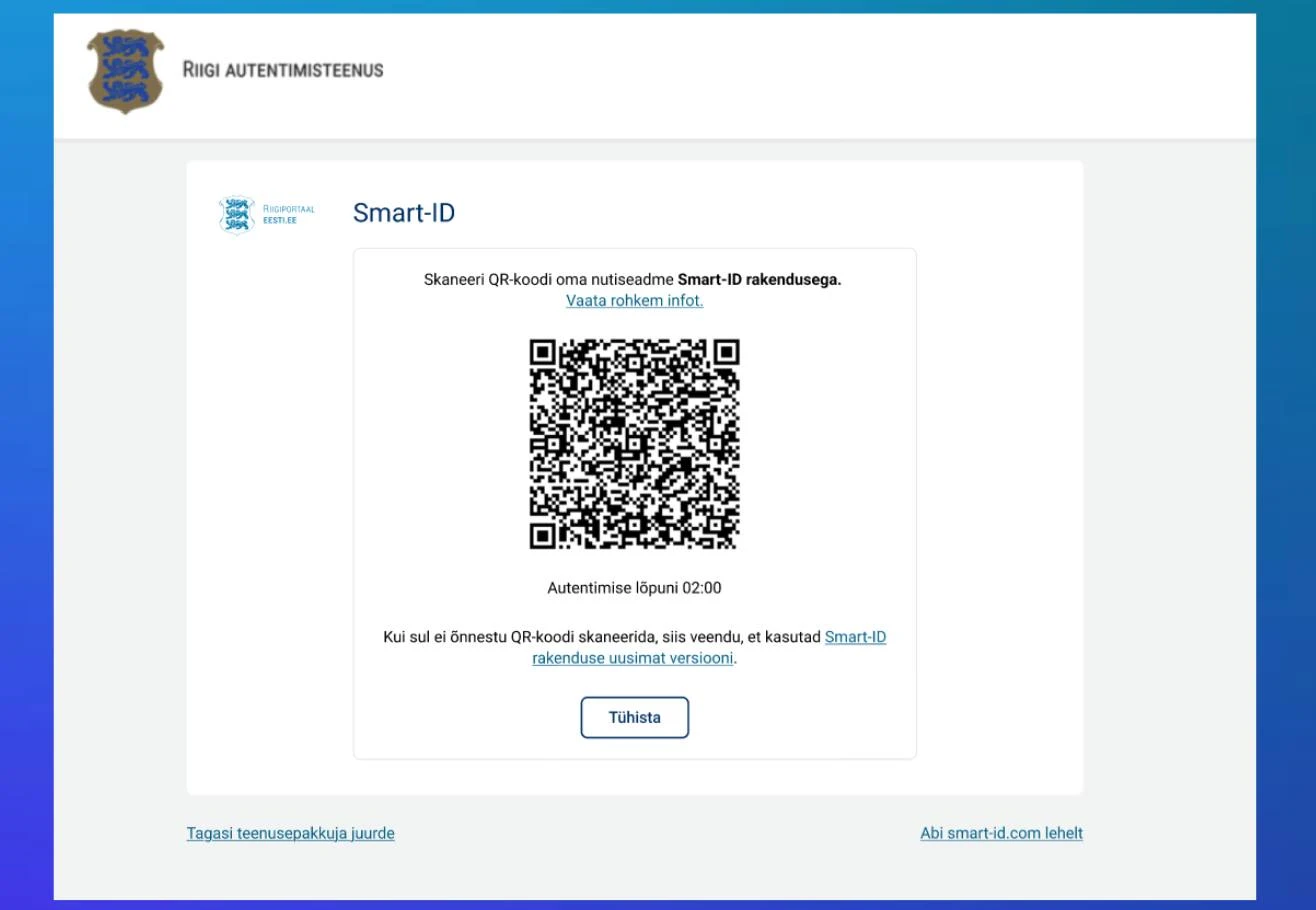This screenshot has width=1316, height=910.
Task: Click the "Autentimise lõpuni 02:00" countdown timer
Action: (634, 588)
